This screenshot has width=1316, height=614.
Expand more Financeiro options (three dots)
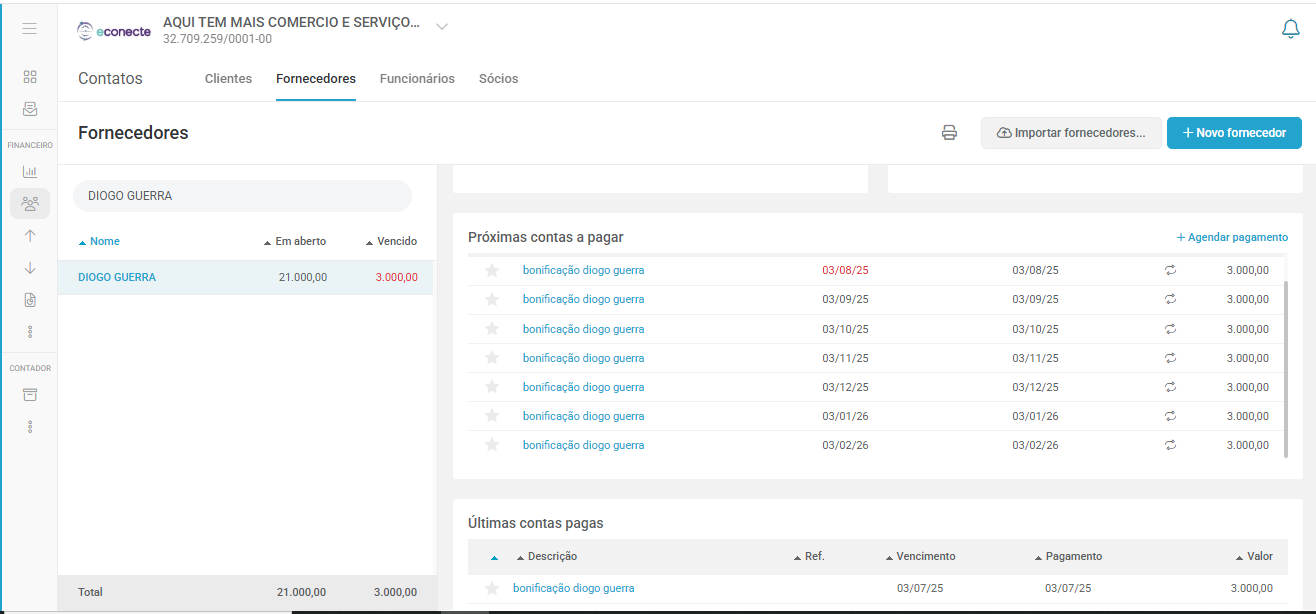[x=30, y=331]
